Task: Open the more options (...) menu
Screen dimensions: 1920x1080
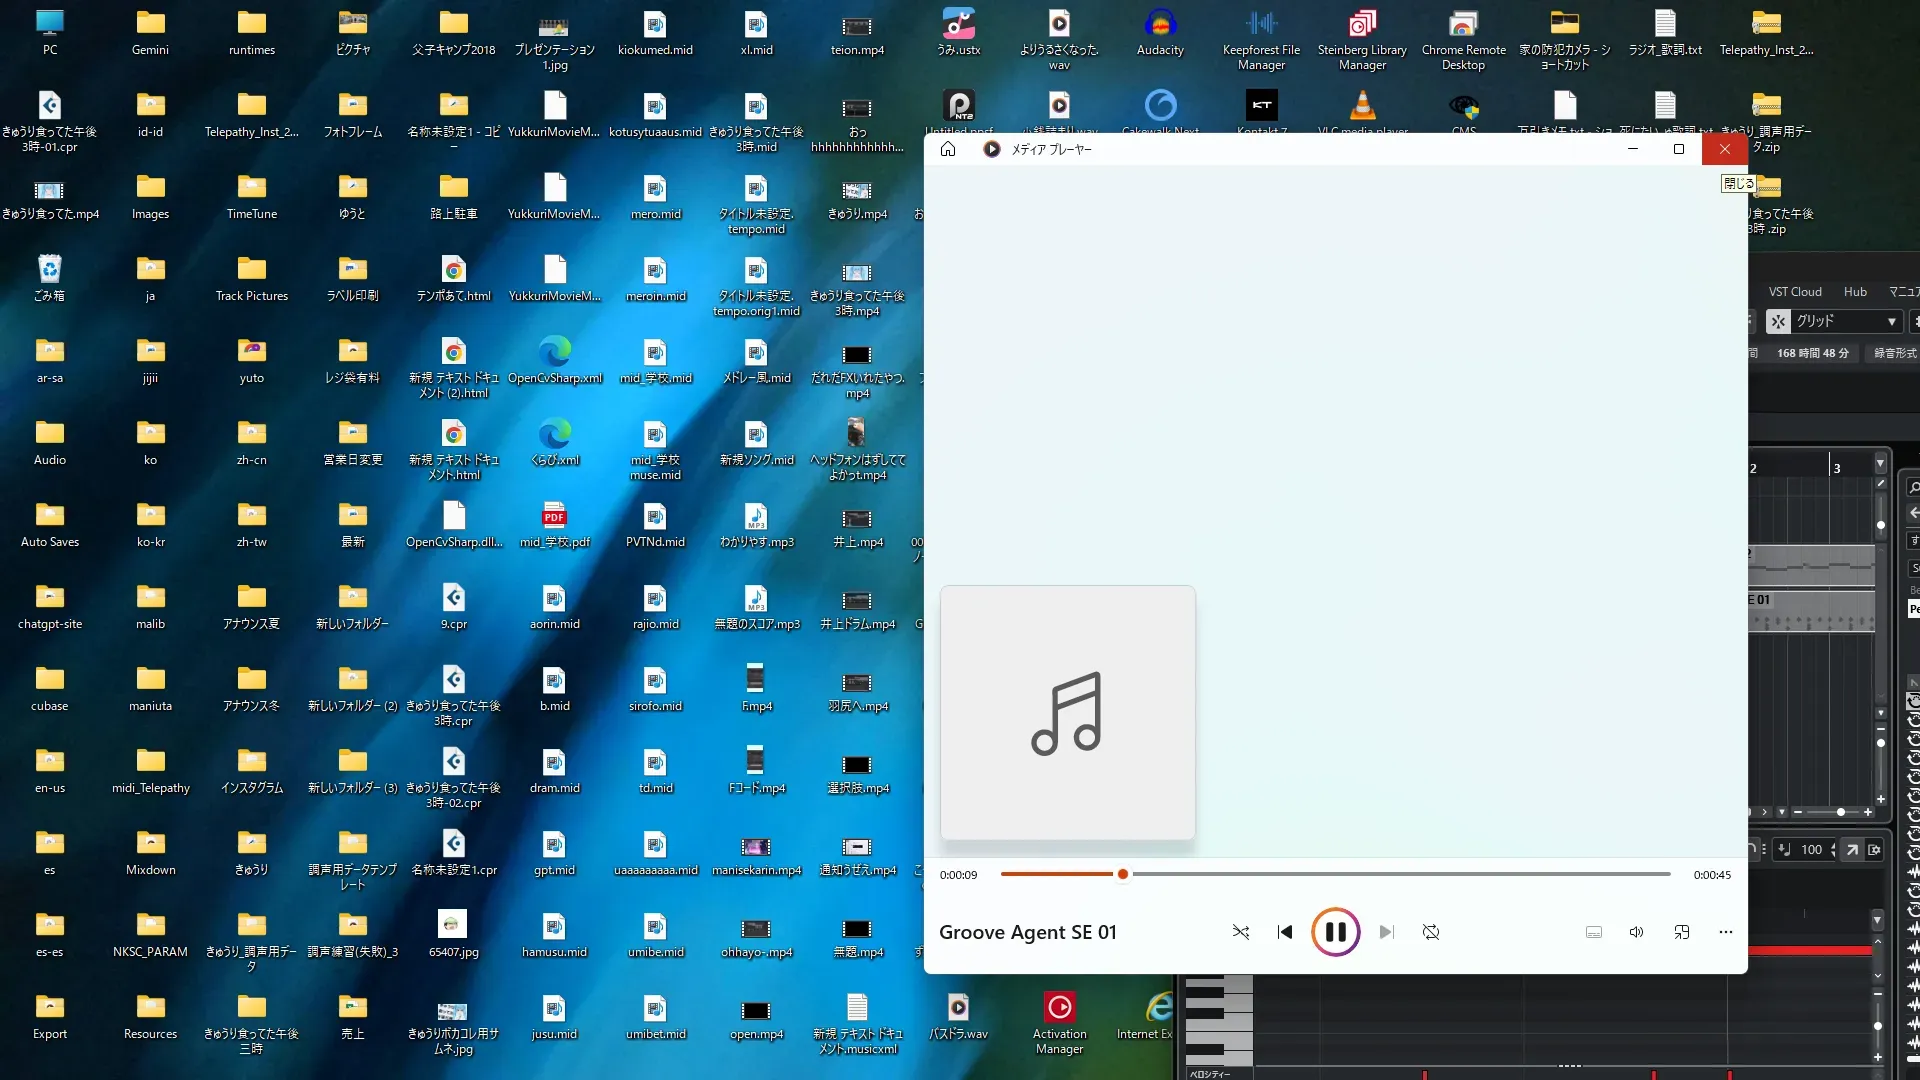Action: 1725,932
